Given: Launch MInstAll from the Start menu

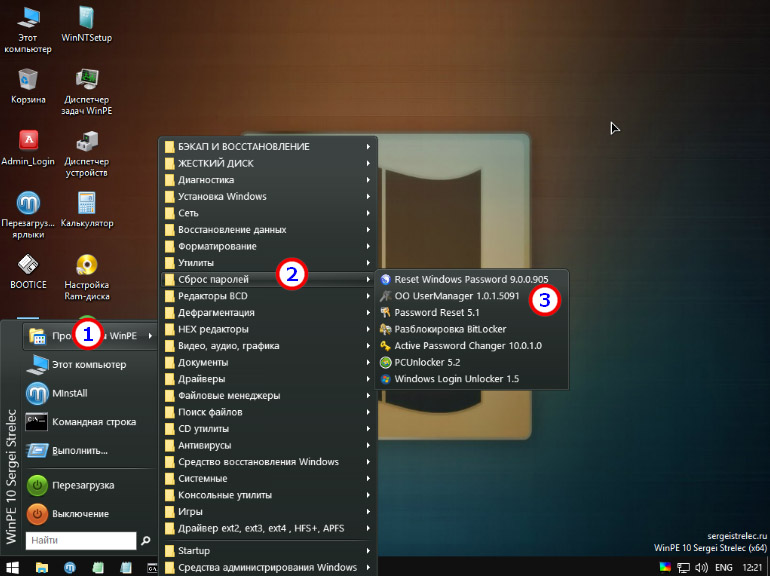Looking at the screenshot, I should [90, 393].
